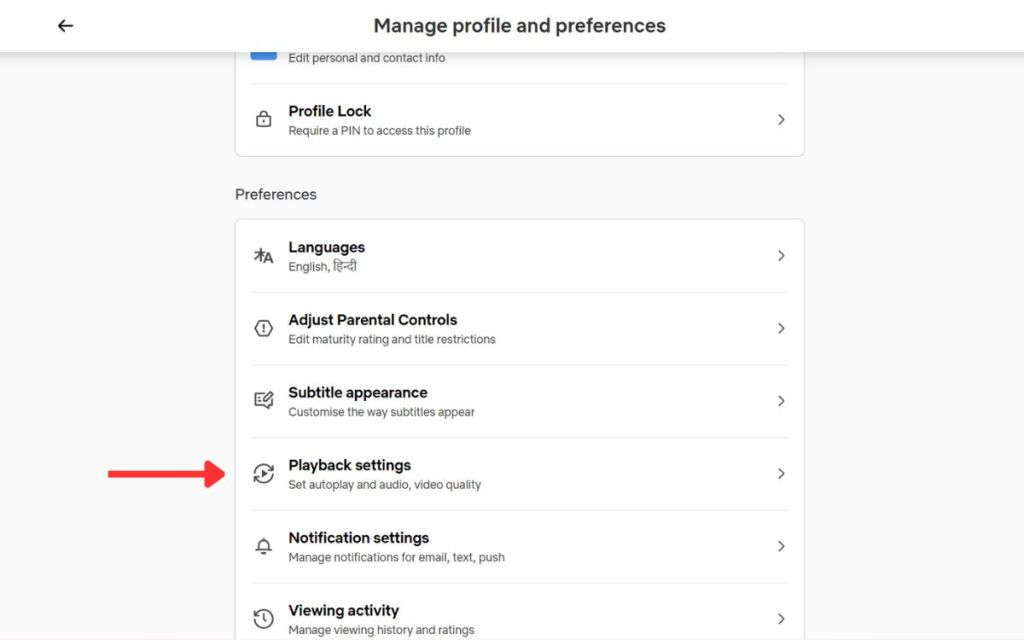Expand Subtitle appearance using its chevron
The height and width of the screenshot is (640, 1024).
(x=781, y=401)
